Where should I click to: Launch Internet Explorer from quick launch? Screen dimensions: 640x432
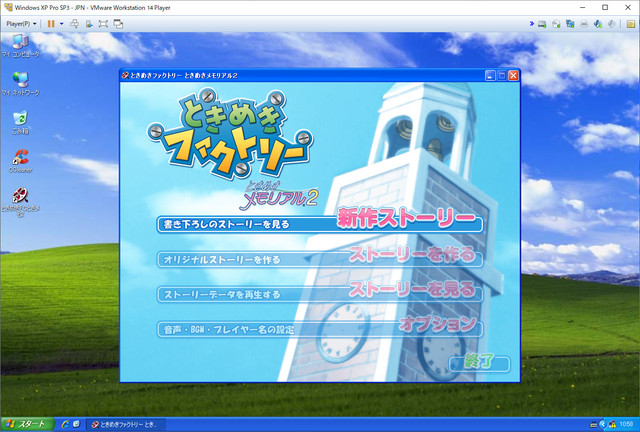(x=65, y=424)
